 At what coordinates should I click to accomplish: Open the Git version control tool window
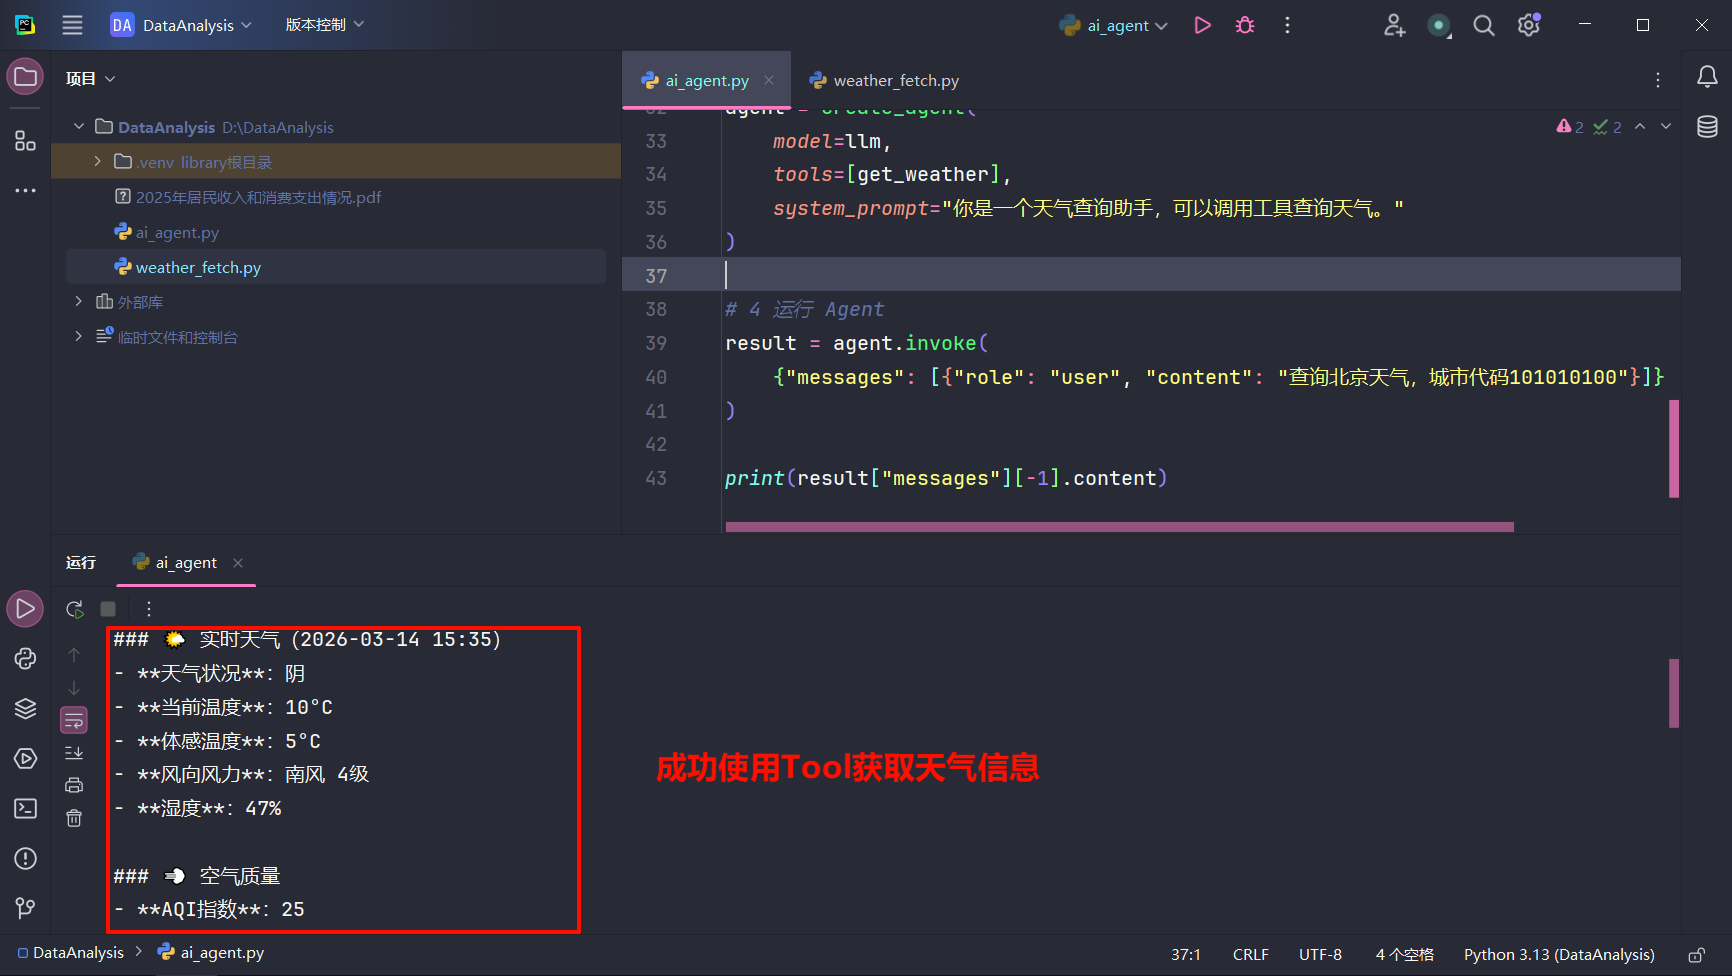point(26,908)
